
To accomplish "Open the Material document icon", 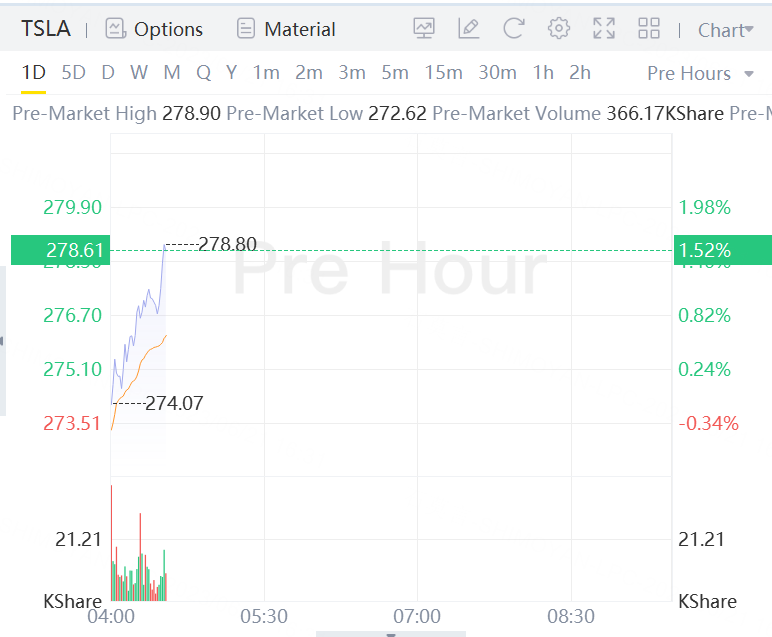I will [246, 29].
